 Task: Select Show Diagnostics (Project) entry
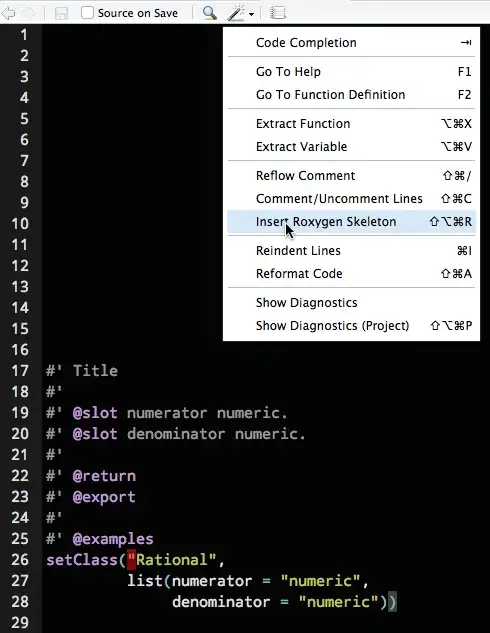tap(351, 326)
